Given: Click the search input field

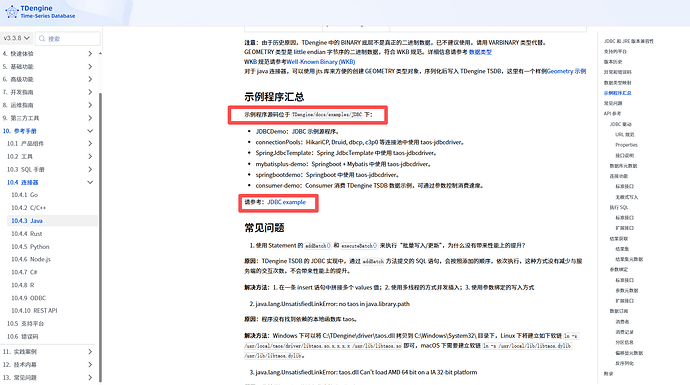Looking at the screenshot, I should coord(67,39).
